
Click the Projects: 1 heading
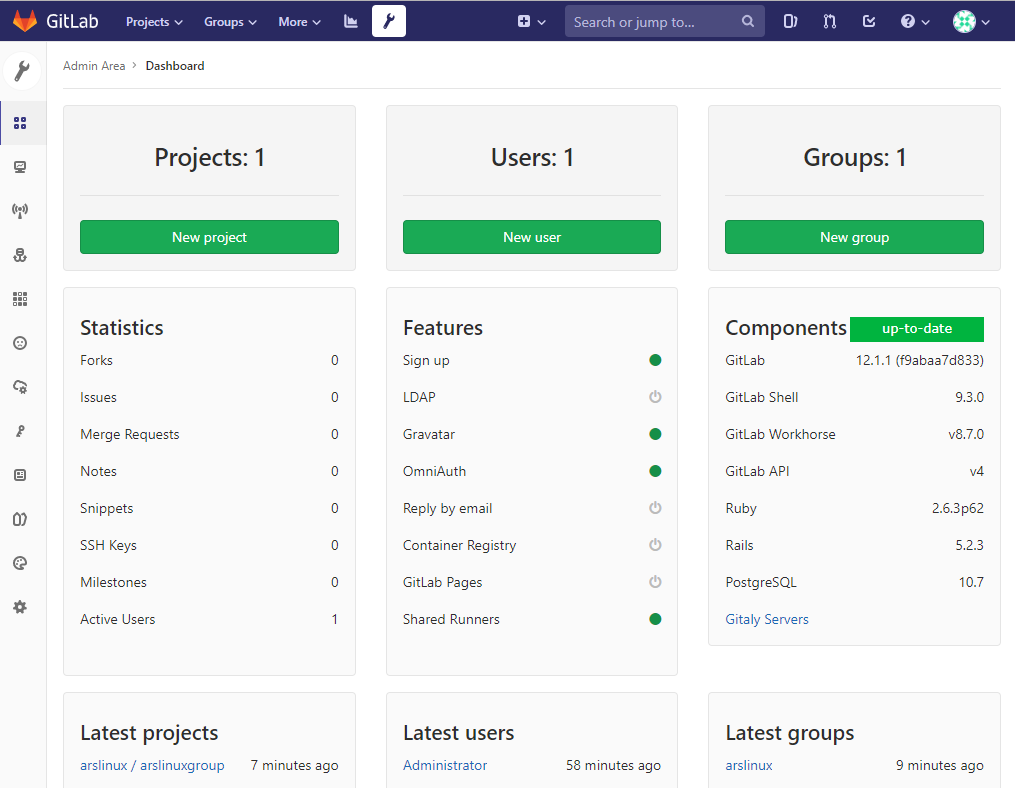pyautogui.click(x=209, y=157)
